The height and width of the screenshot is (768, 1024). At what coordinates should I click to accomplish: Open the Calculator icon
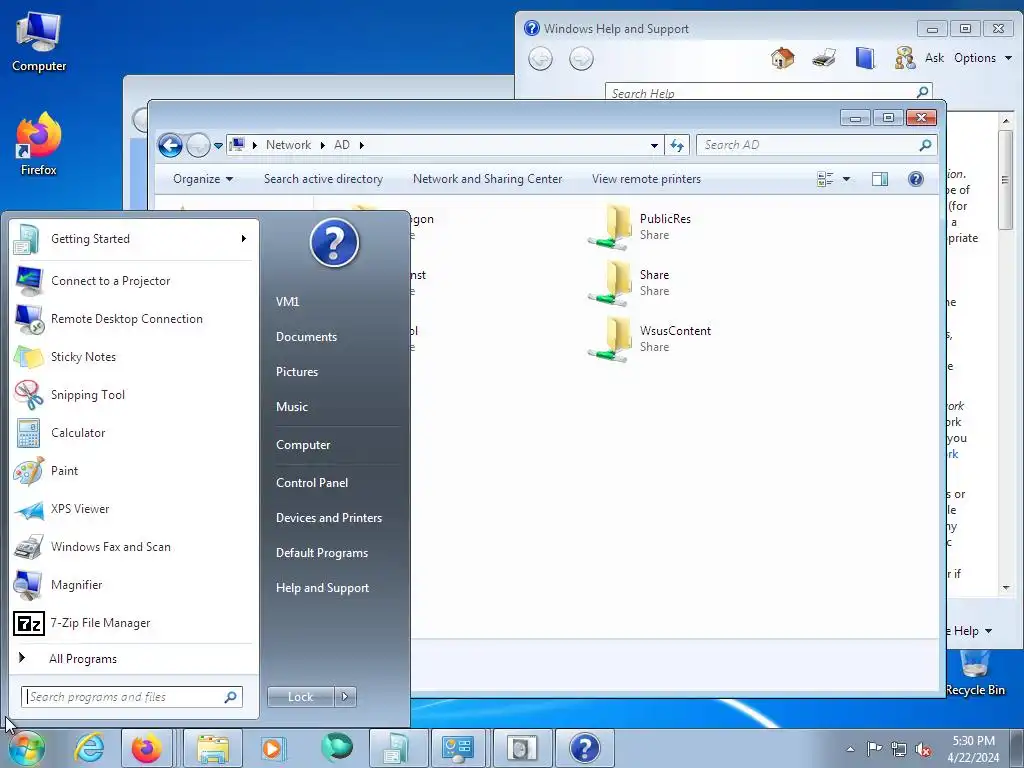pos(28,433)
